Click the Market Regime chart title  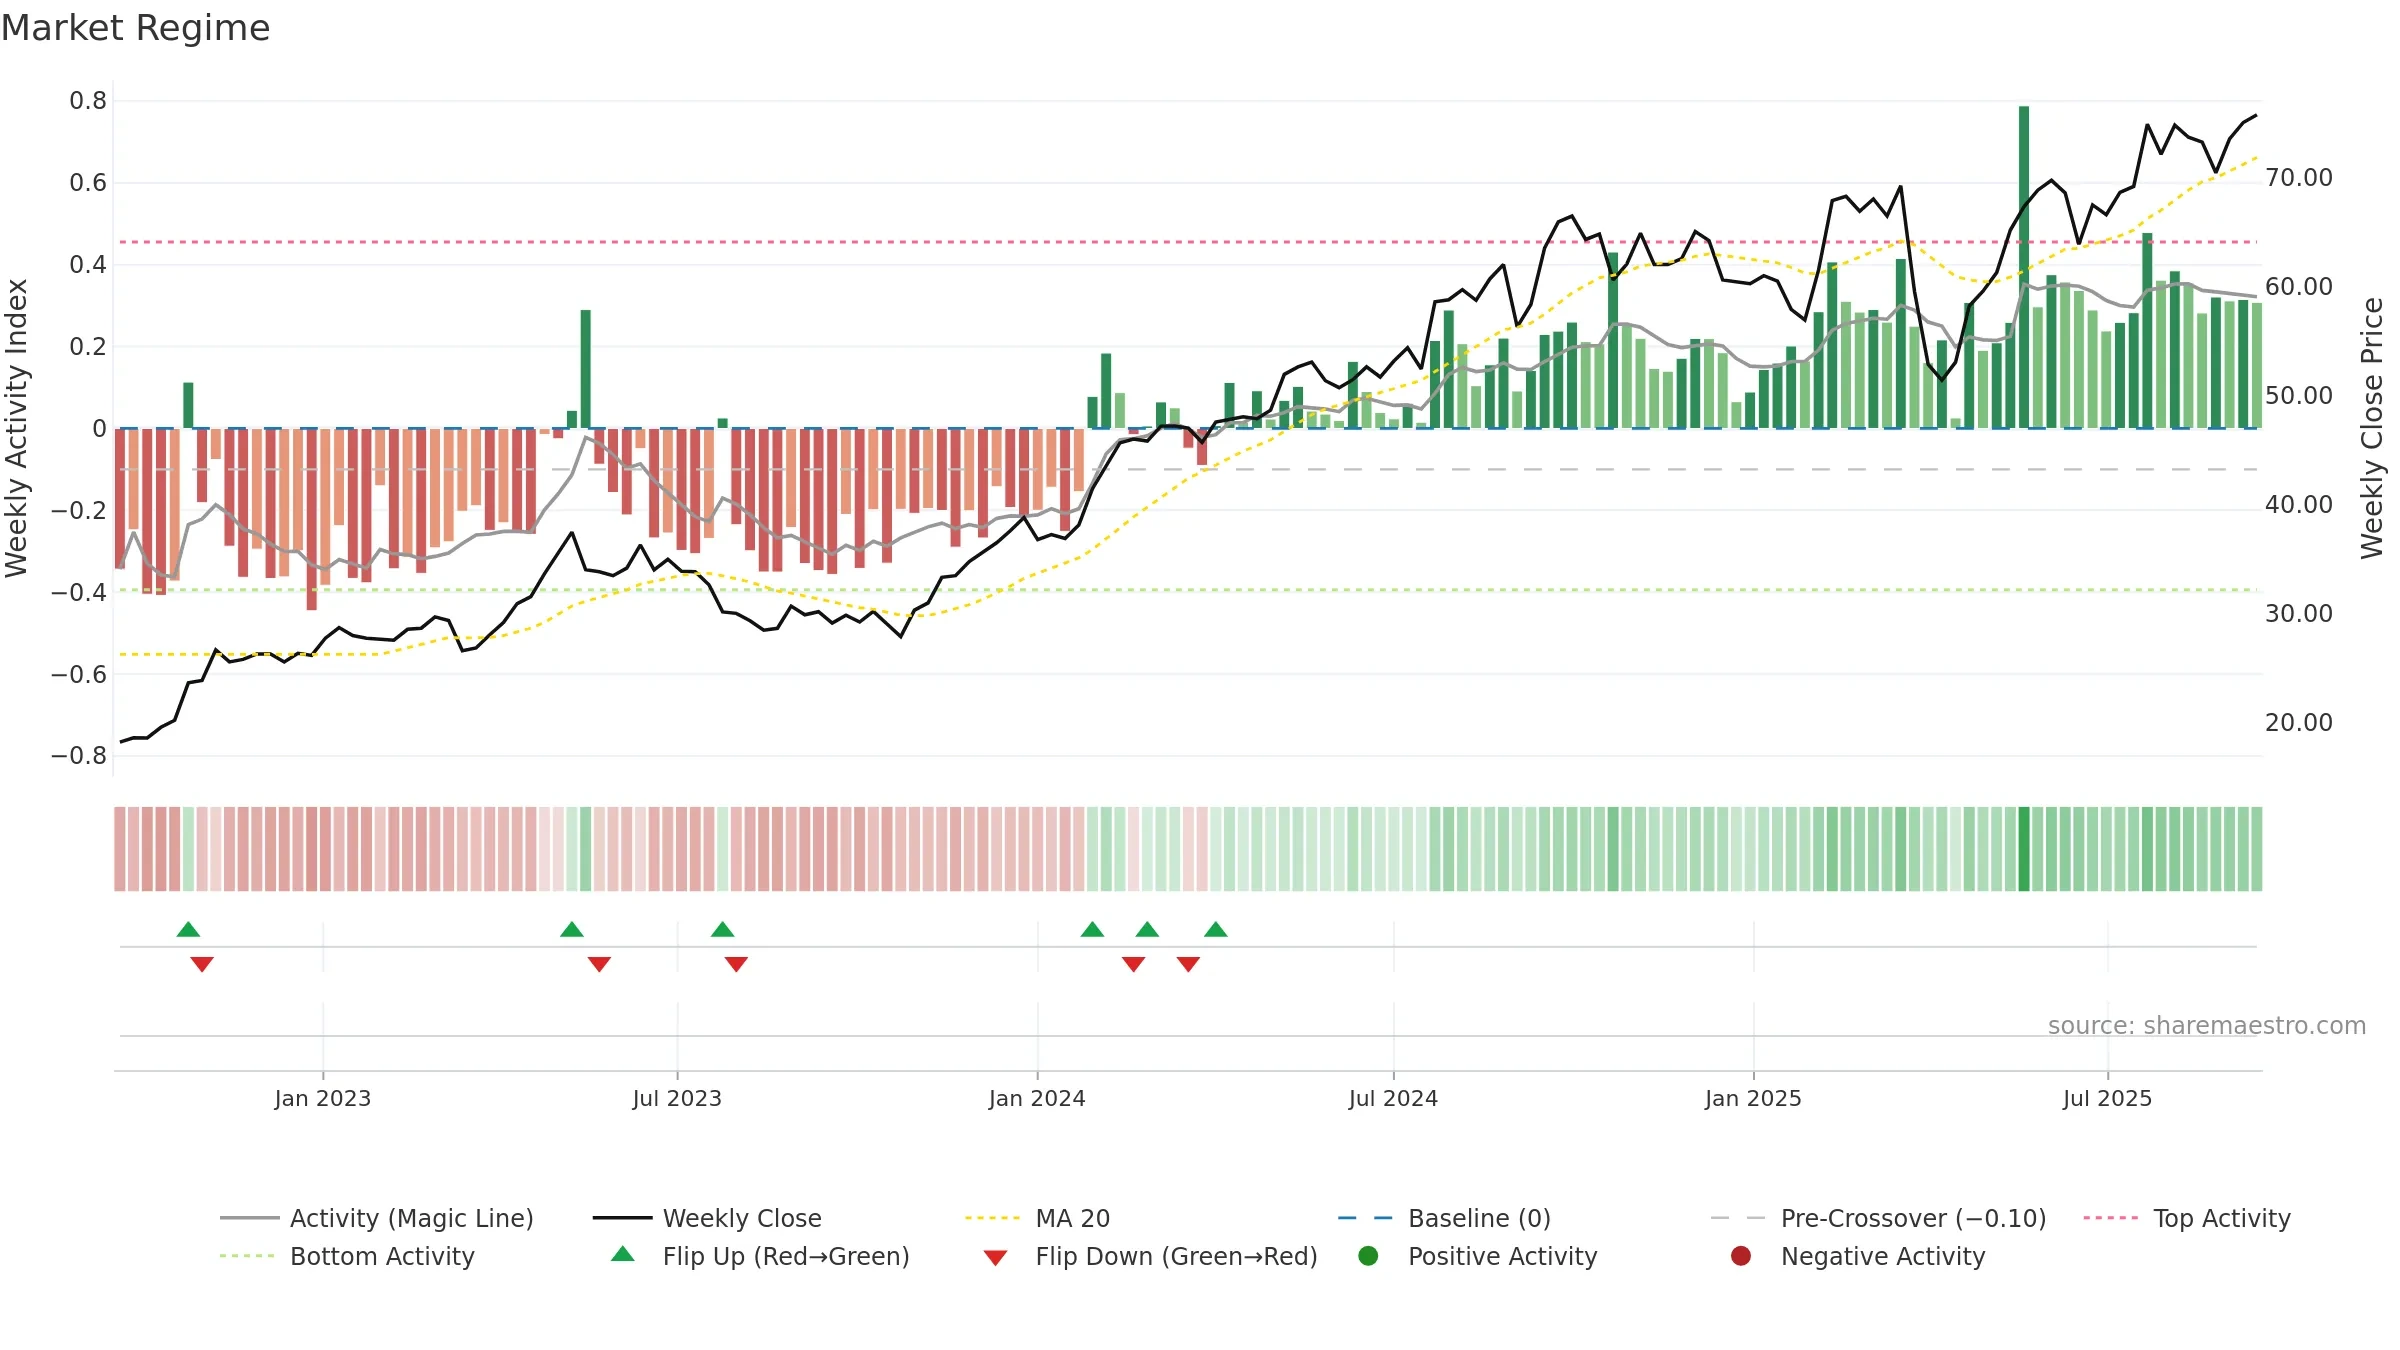[x=135, y=28]
